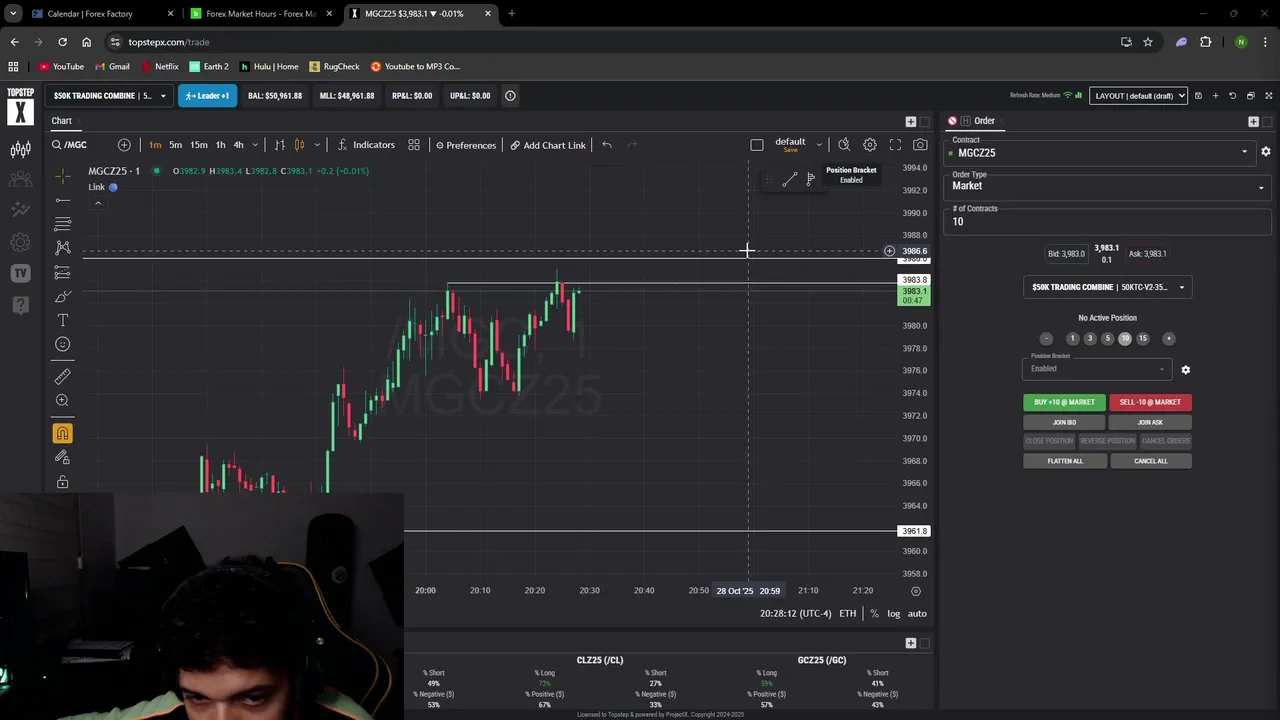This screenshot has width=1280, height=720.
Task: Toggle magnet mode in drawing toolbar
Action: pos(63,433)
